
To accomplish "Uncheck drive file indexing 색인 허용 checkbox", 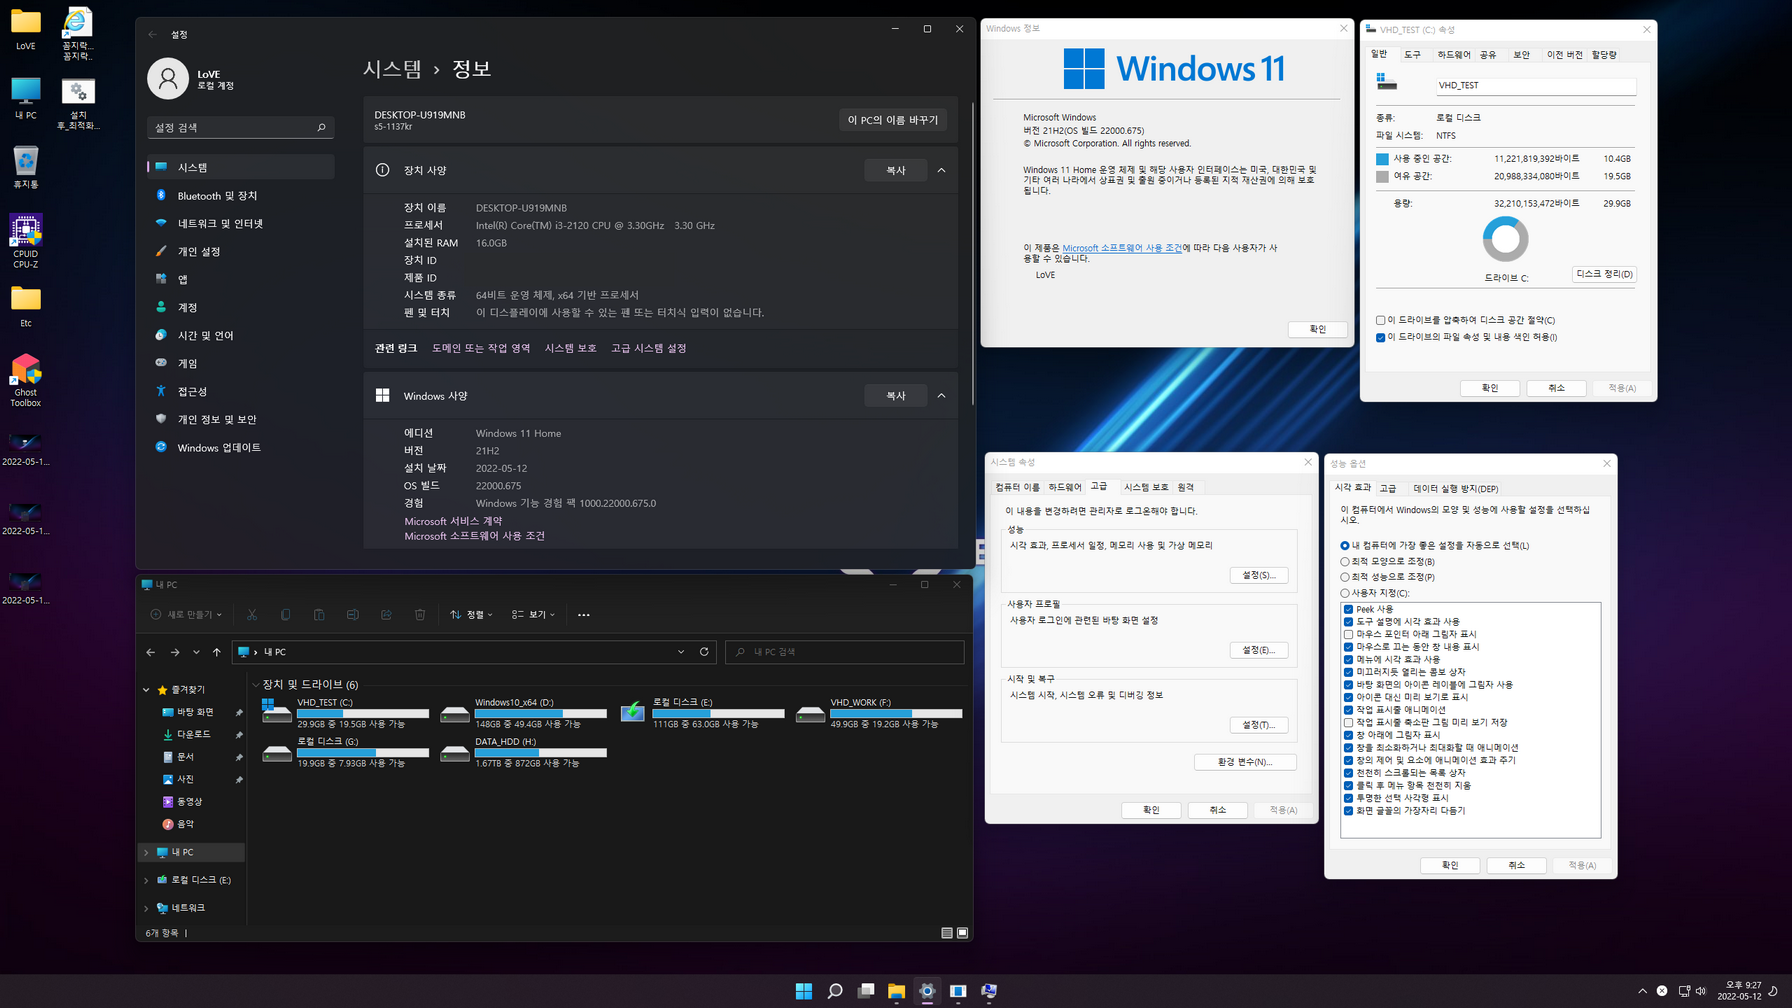I will click(x=1381, y=338).
